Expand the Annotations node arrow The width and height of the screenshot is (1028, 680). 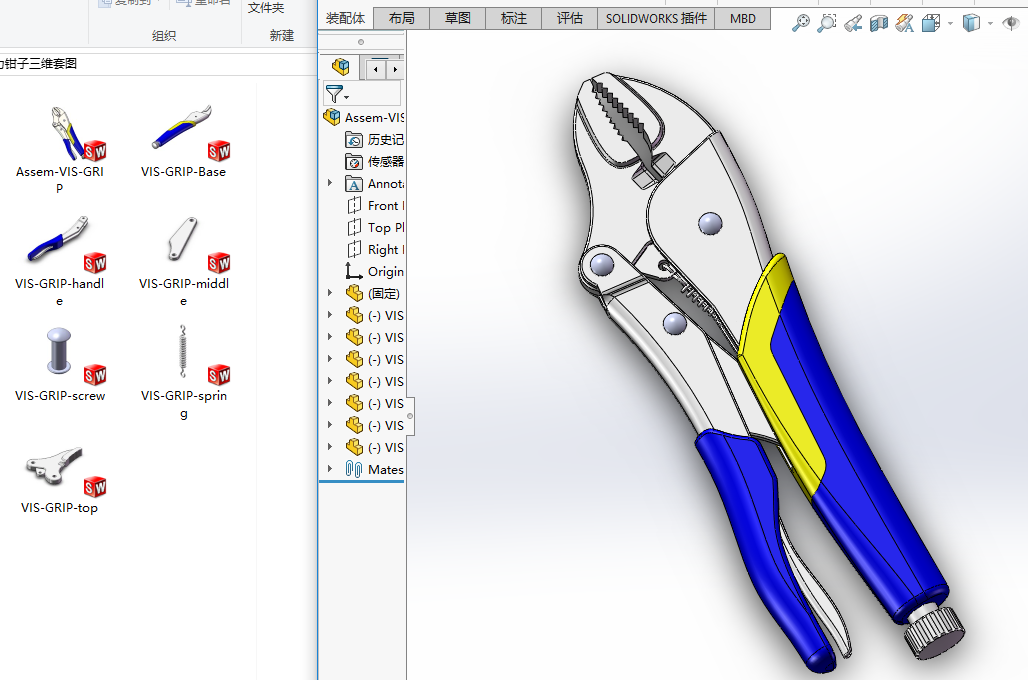click(330, 184)
